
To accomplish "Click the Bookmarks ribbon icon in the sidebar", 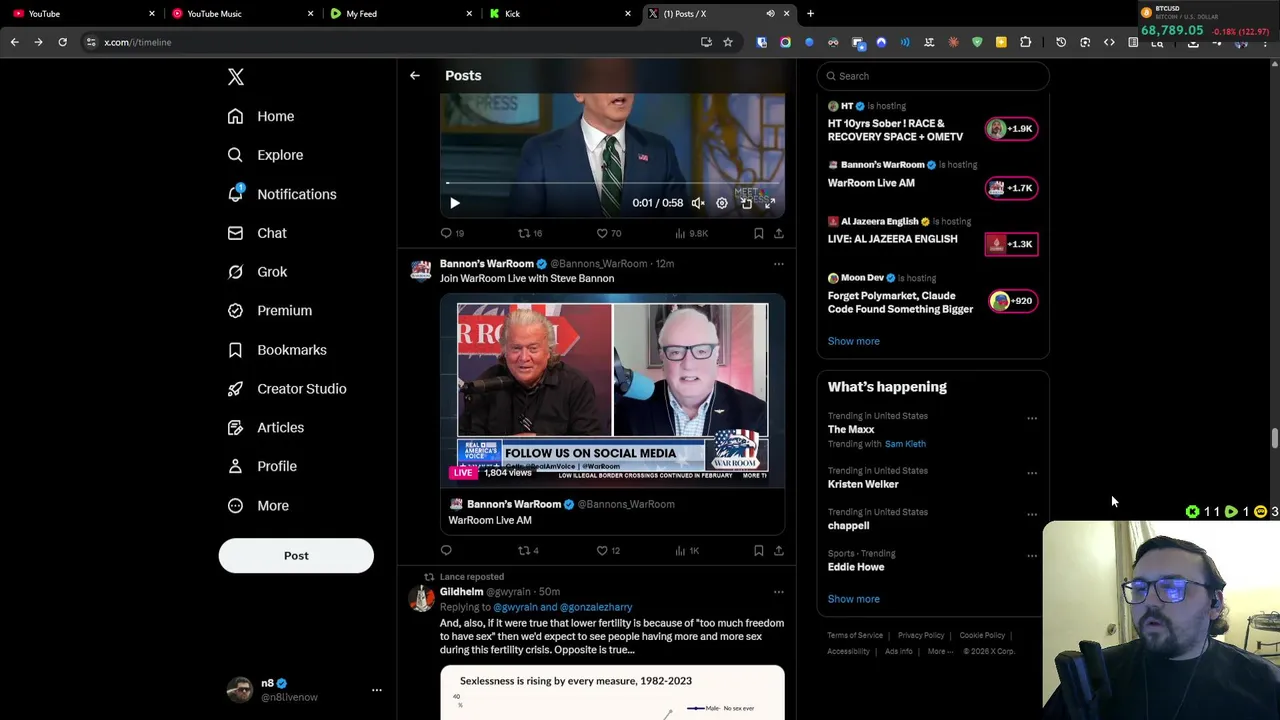I will 235,350.
